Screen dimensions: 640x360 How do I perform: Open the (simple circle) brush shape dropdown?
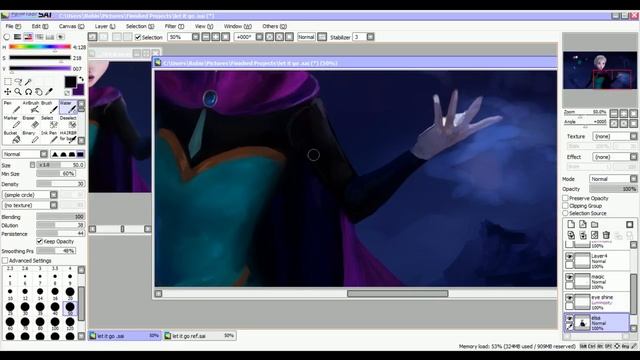(x=30, y=195)
